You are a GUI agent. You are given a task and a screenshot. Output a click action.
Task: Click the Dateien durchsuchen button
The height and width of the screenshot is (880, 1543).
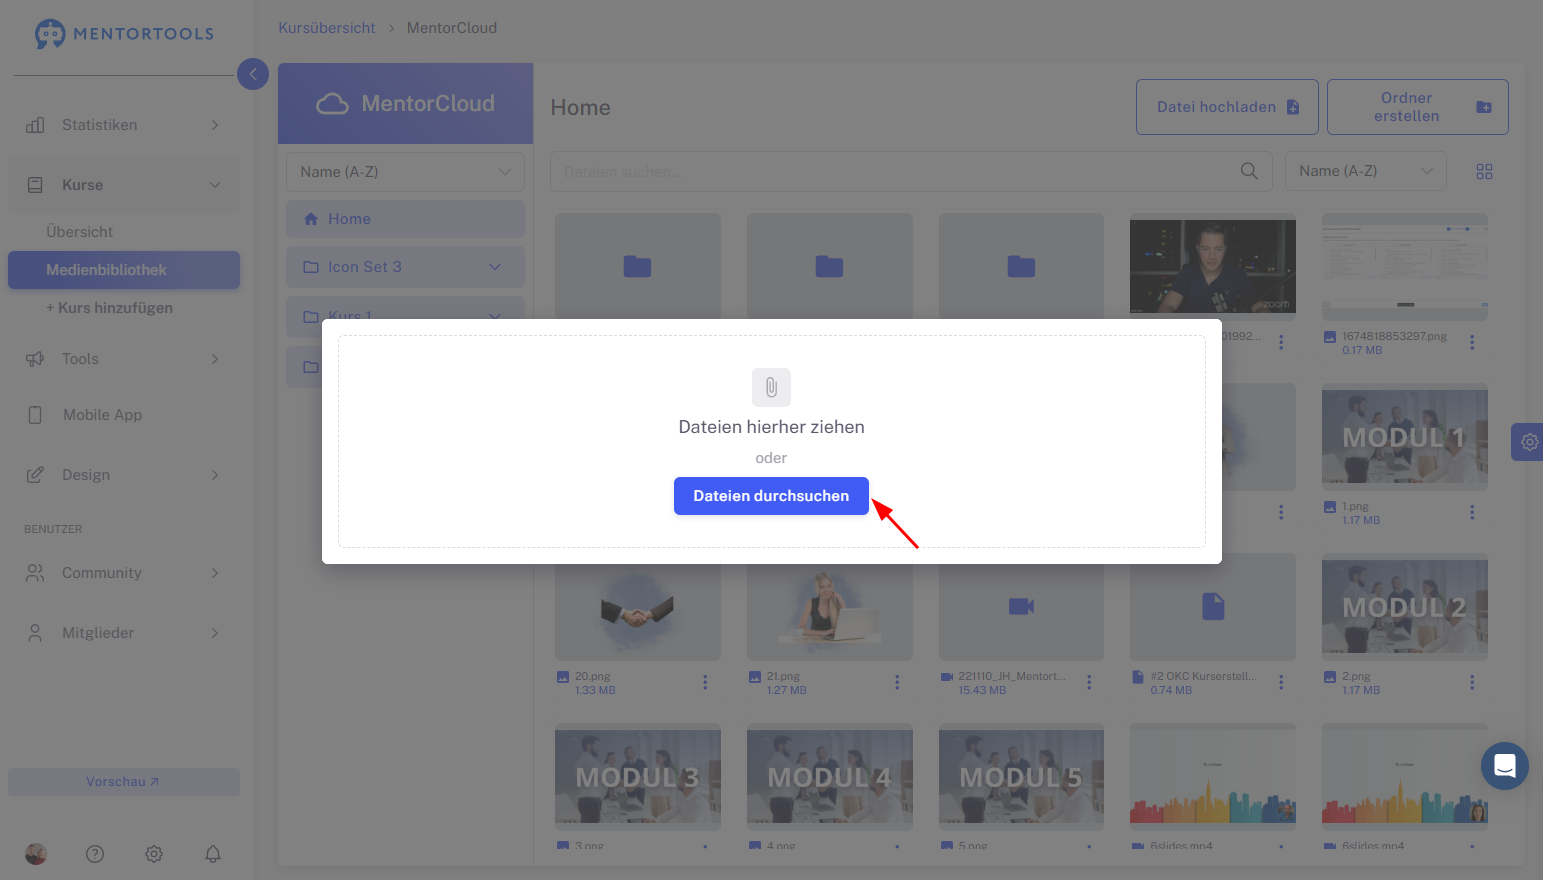coord(771,496)
